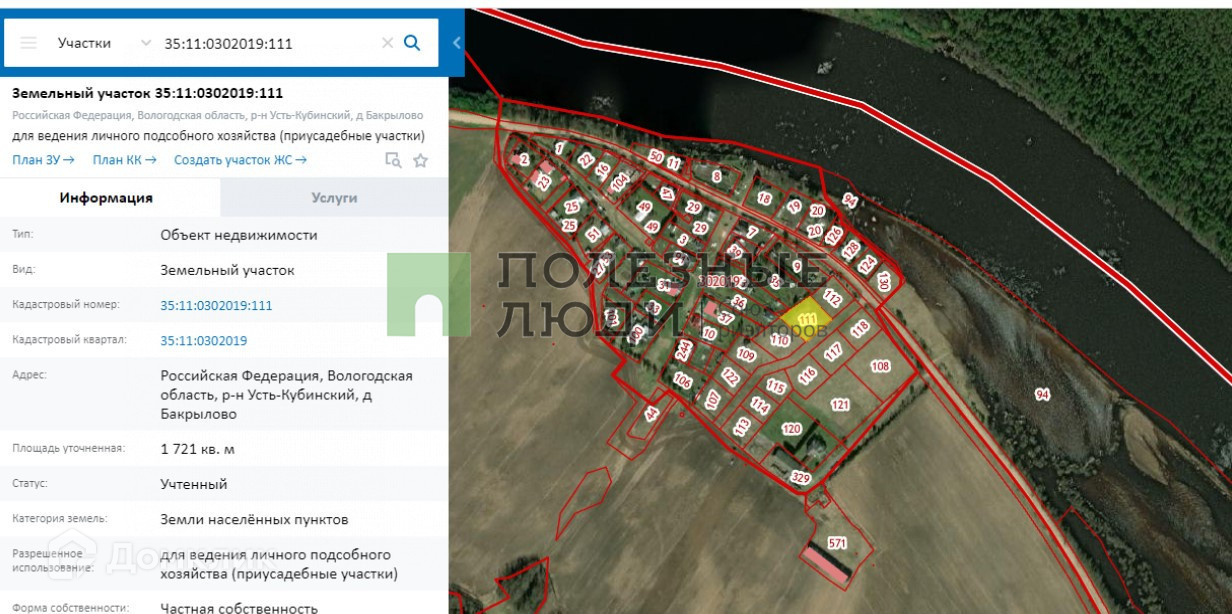1232x614 pixels.
Task: Switch to the Услуги tab
Action: tap(334, 198)
